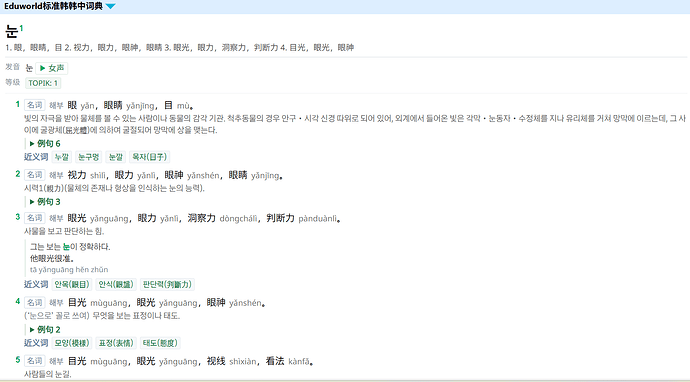Open synonym 눈깔

click(x=116, y=157)
